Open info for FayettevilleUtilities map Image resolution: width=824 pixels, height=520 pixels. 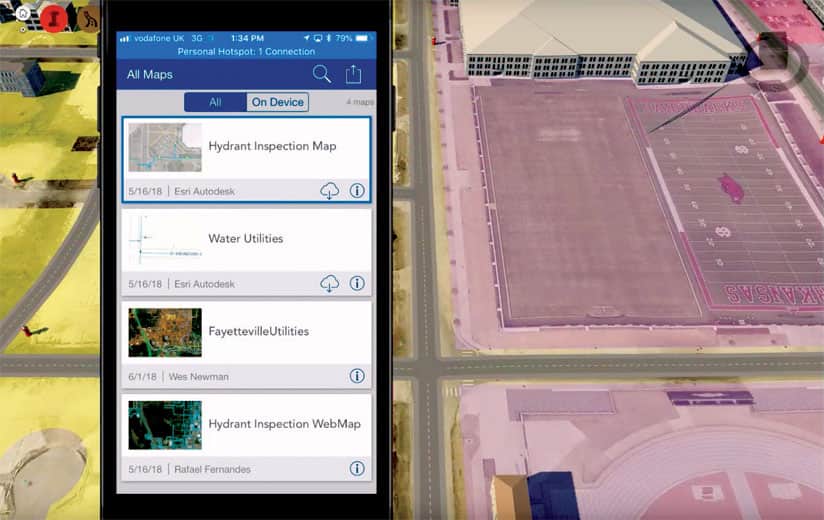coord(357,376)
